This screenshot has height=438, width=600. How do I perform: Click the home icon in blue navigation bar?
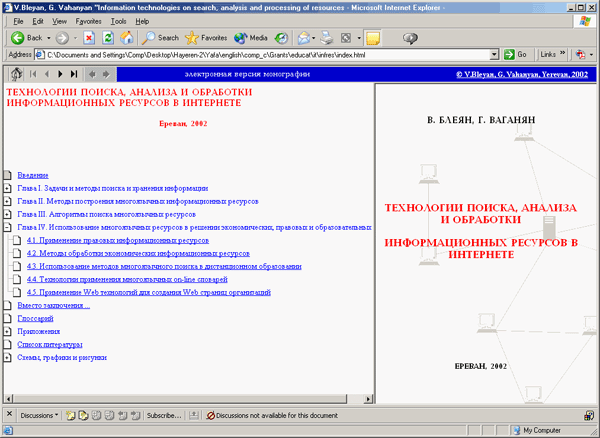click(x=15, y=74)
